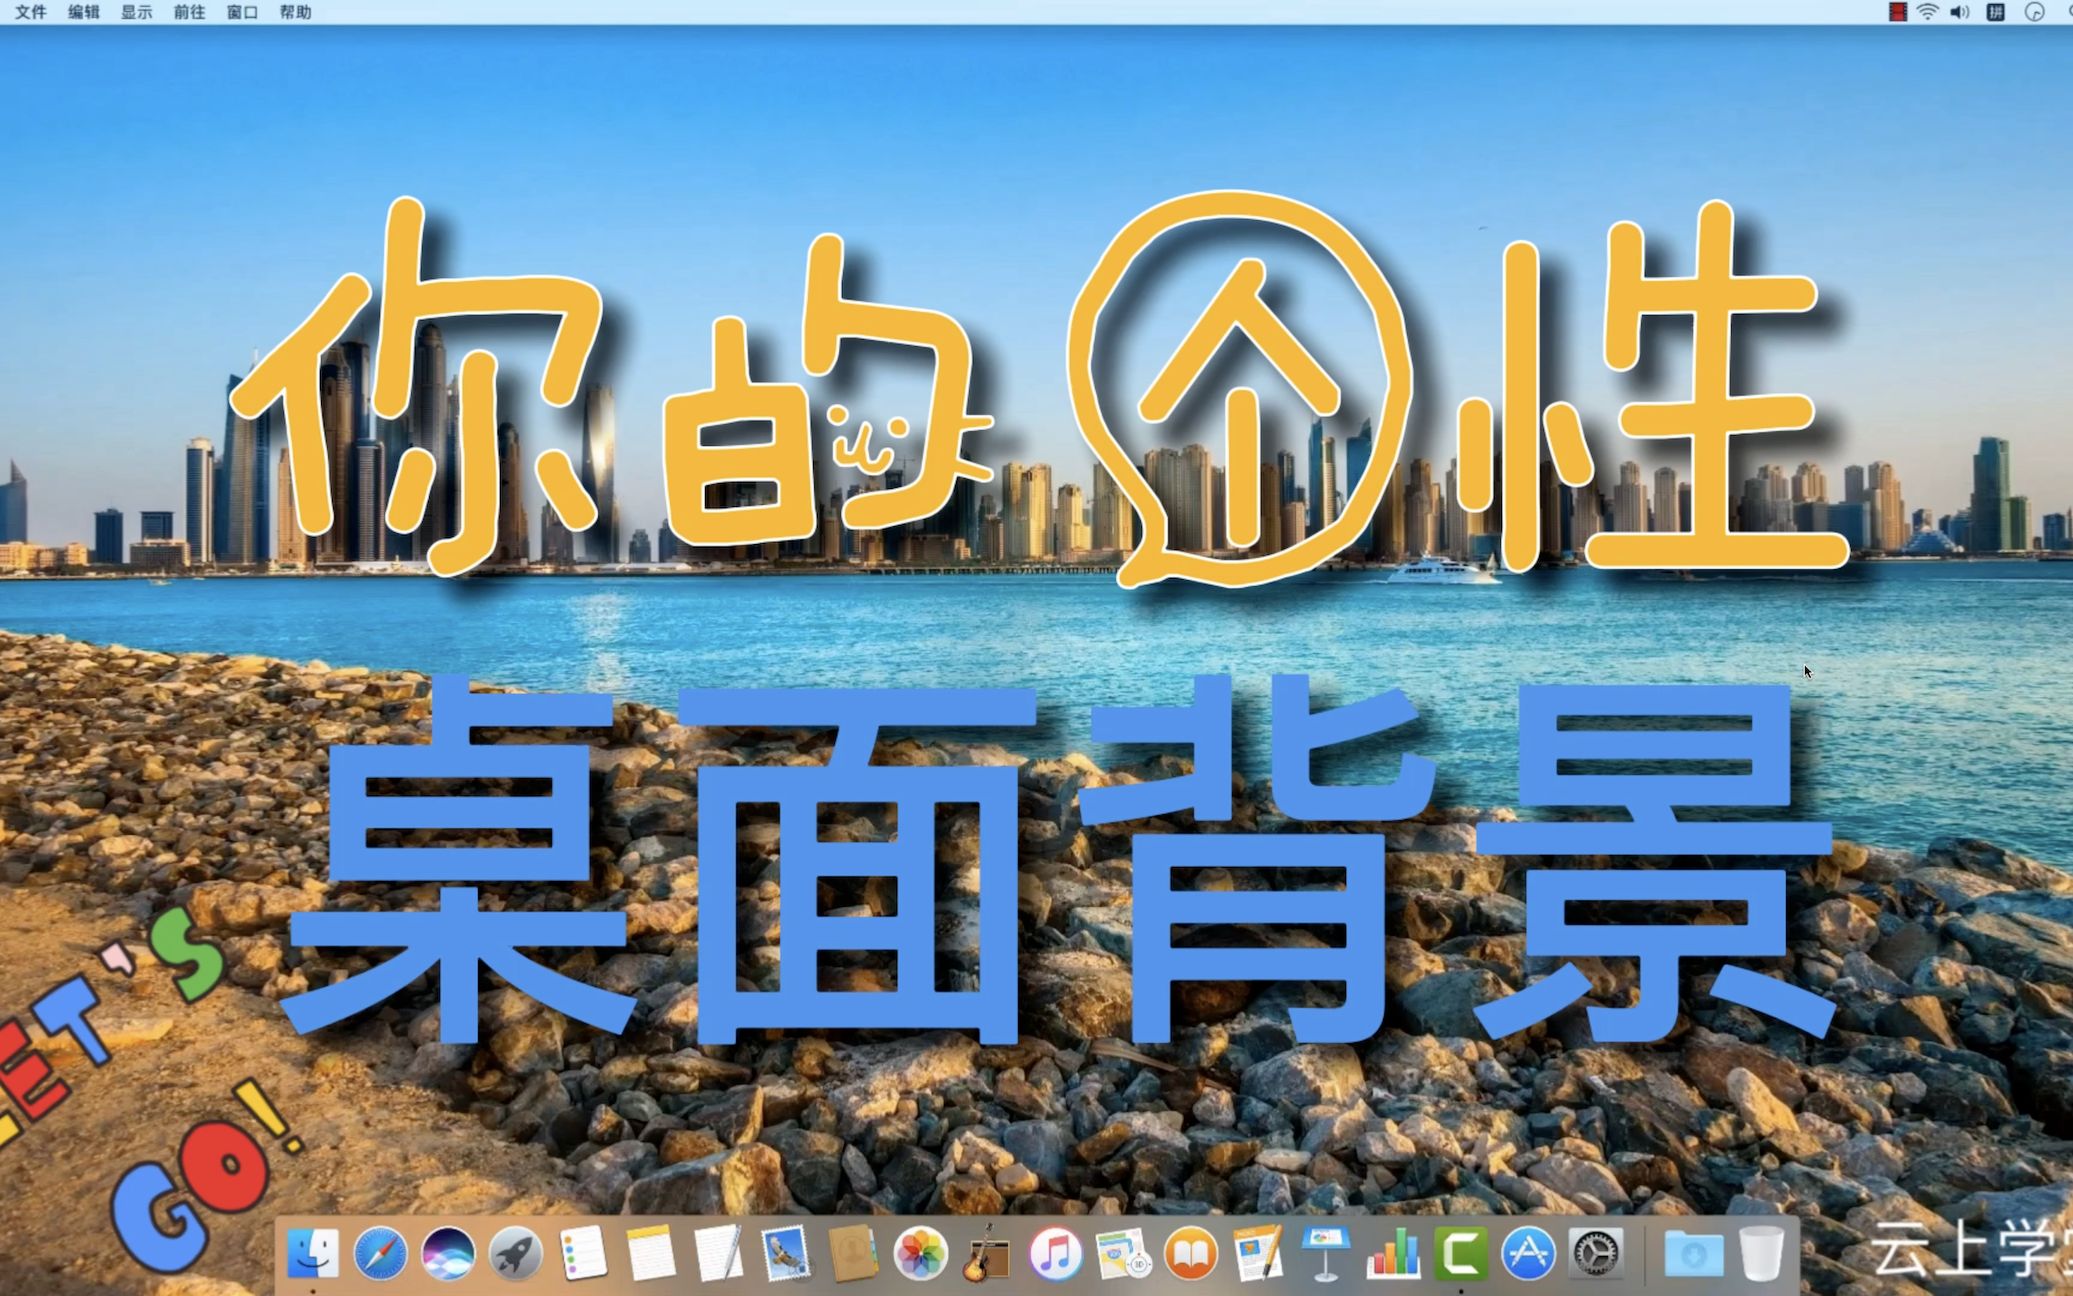Open Finder from the Dock
The image size is (2073, 1296).
tap(313, 1254)
